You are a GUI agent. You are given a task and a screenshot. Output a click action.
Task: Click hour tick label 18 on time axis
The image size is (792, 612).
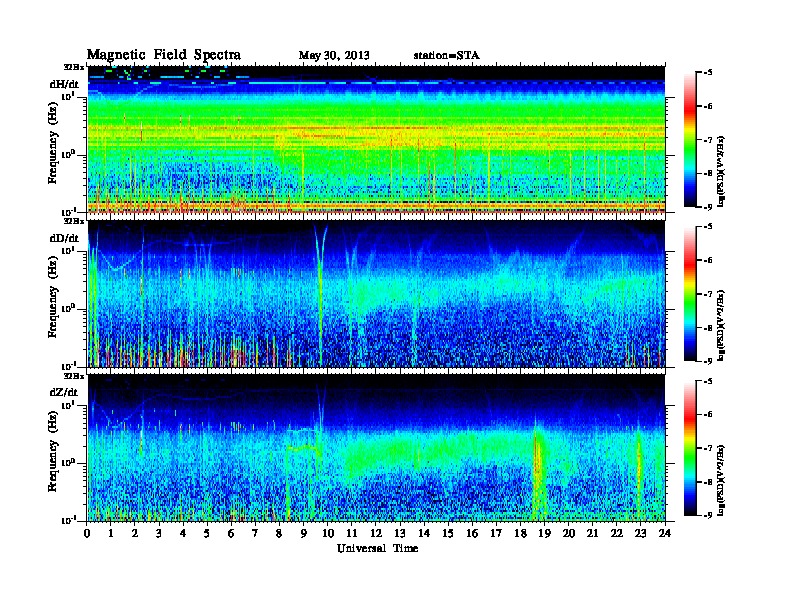[520, 533]
